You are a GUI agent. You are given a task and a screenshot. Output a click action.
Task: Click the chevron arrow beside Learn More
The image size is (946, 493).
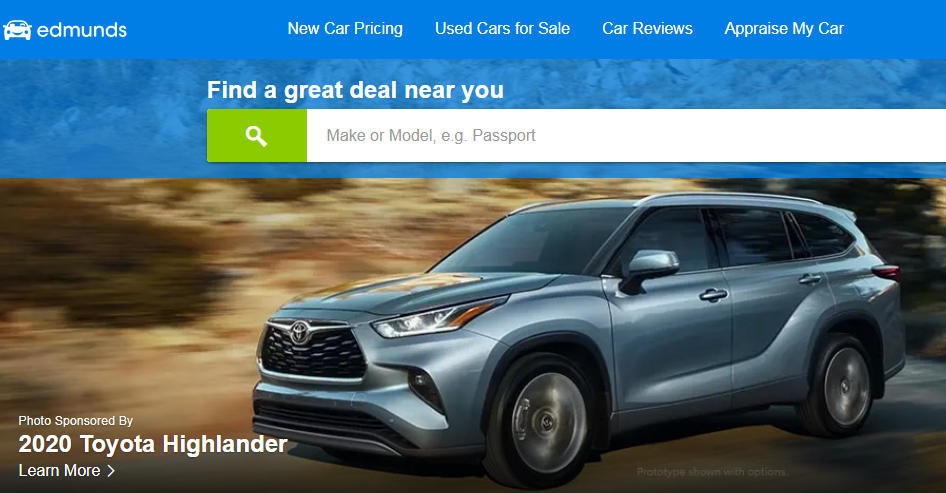(x=111, y=471)
